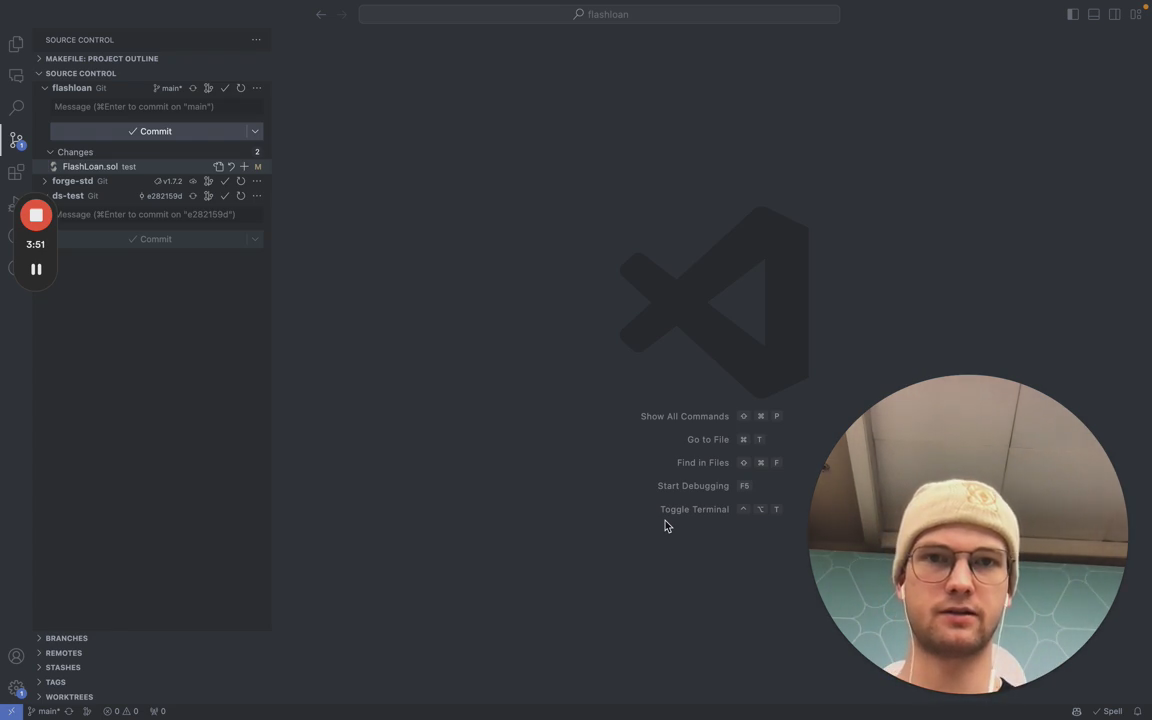
Task: Collapse the flashloan repository node
Action: (x=45, y=88)
